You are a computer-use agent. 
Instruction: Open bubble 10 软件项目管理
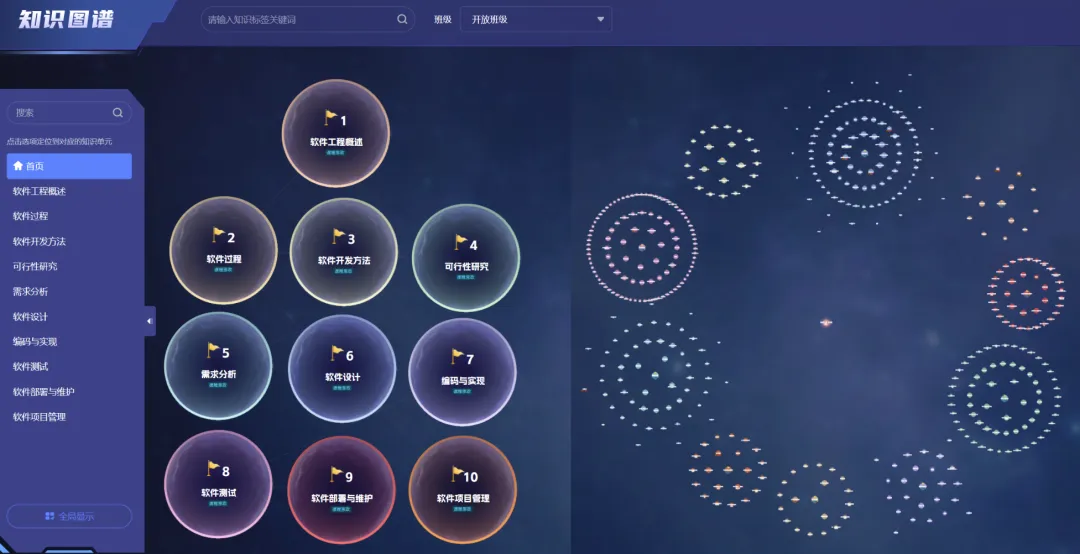click(462, 490)
